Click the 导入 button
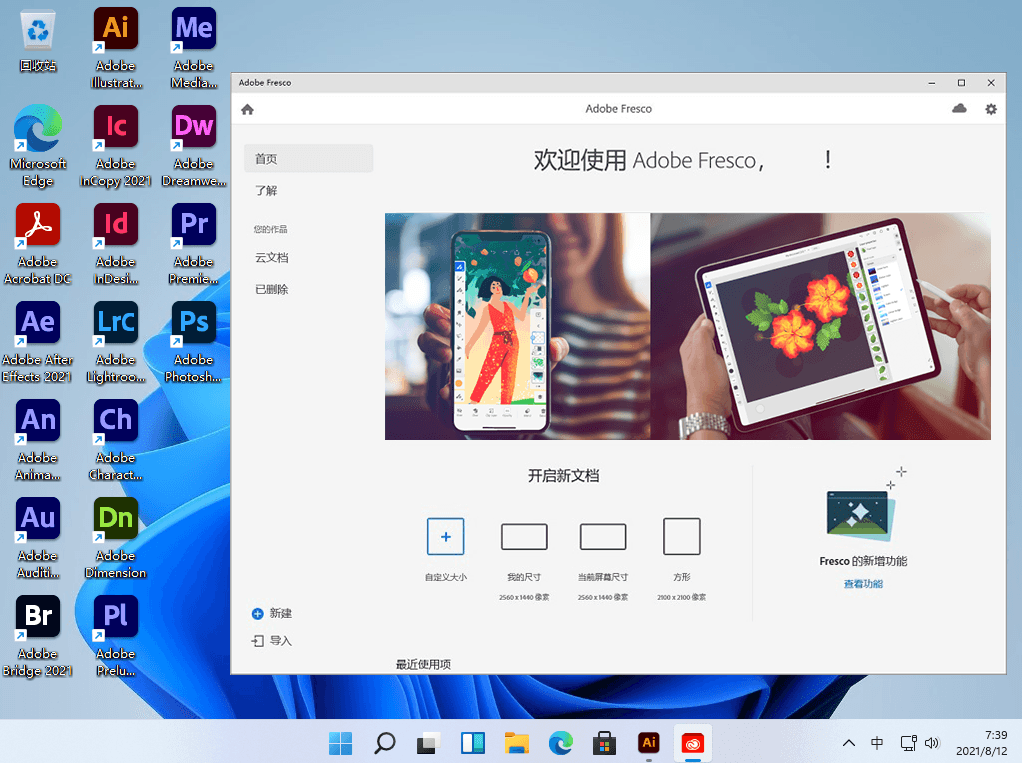1022x763 pixels. pos(272,641)
